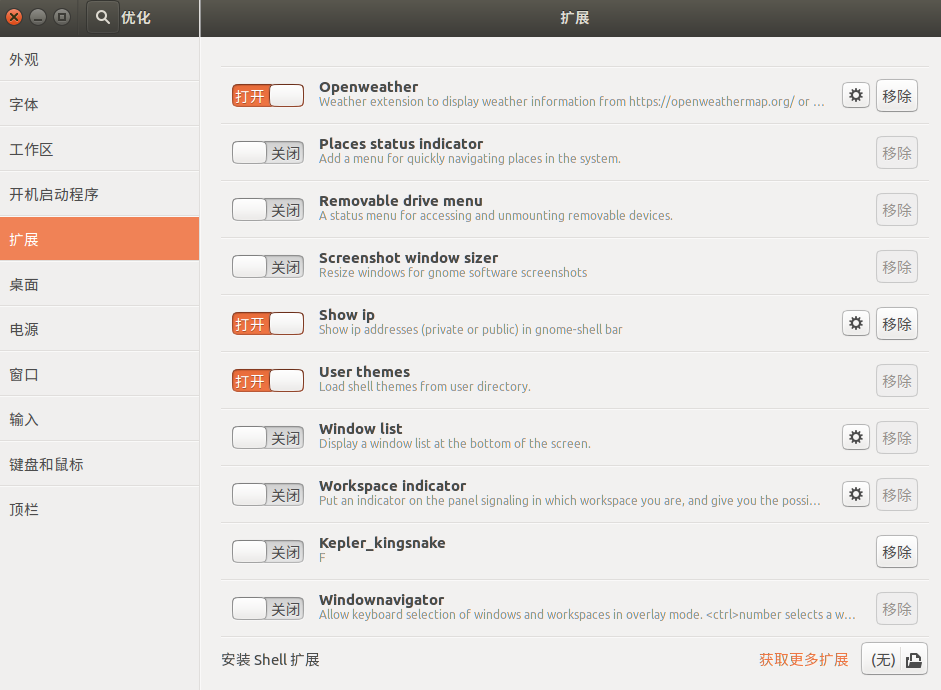This screenshot has width=941, height=690.
Task: Click the 安装 Shell 扩展 label
Action: (270, 659)
